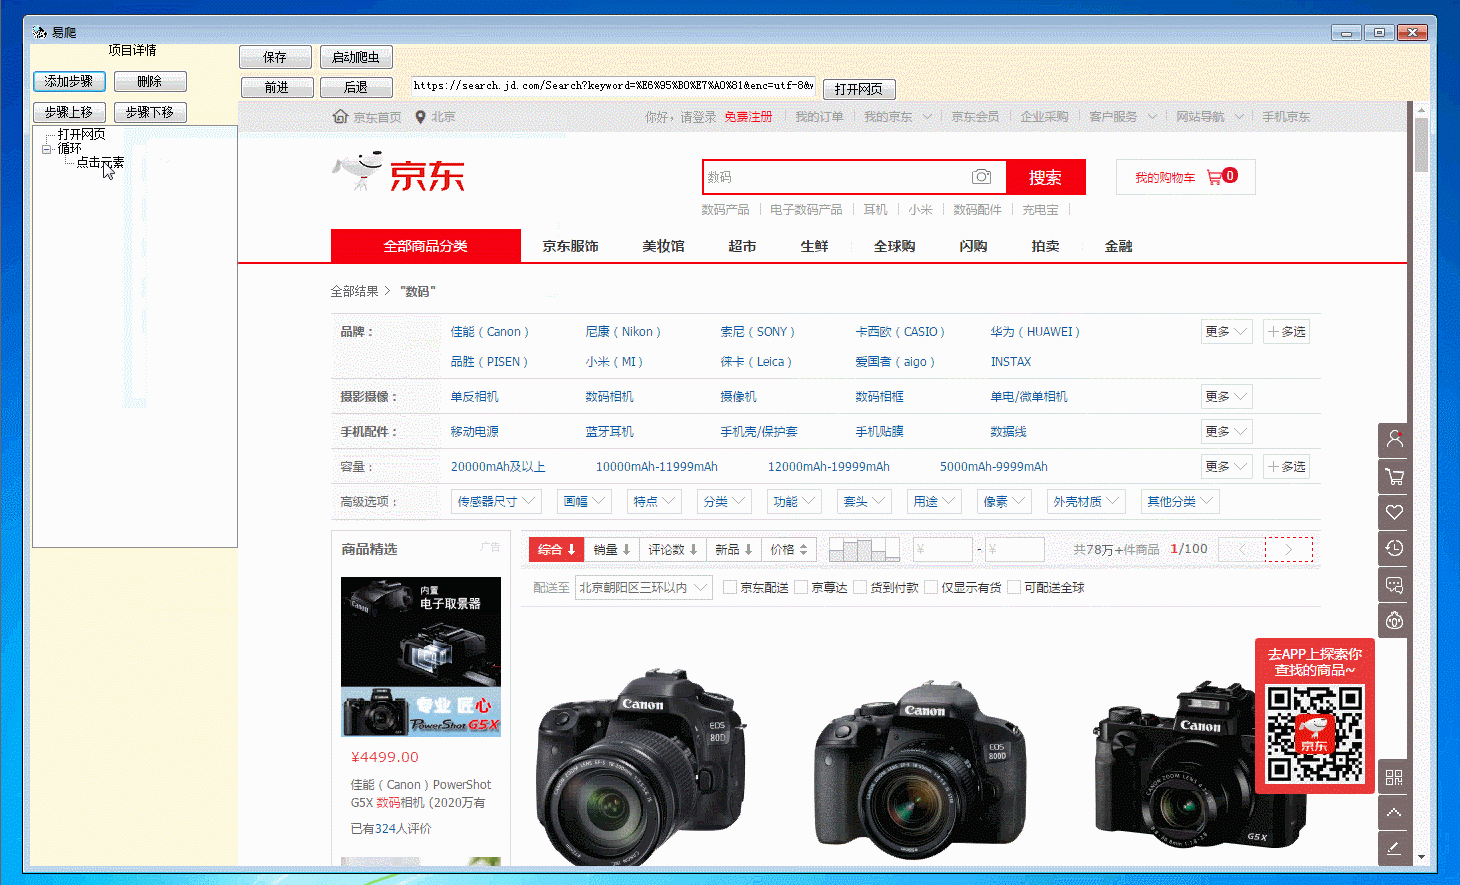The height and width of the screenshot is (885, 1460).
Task: Open the 像素 filter dropdown
Action: tap(1004, 501)
